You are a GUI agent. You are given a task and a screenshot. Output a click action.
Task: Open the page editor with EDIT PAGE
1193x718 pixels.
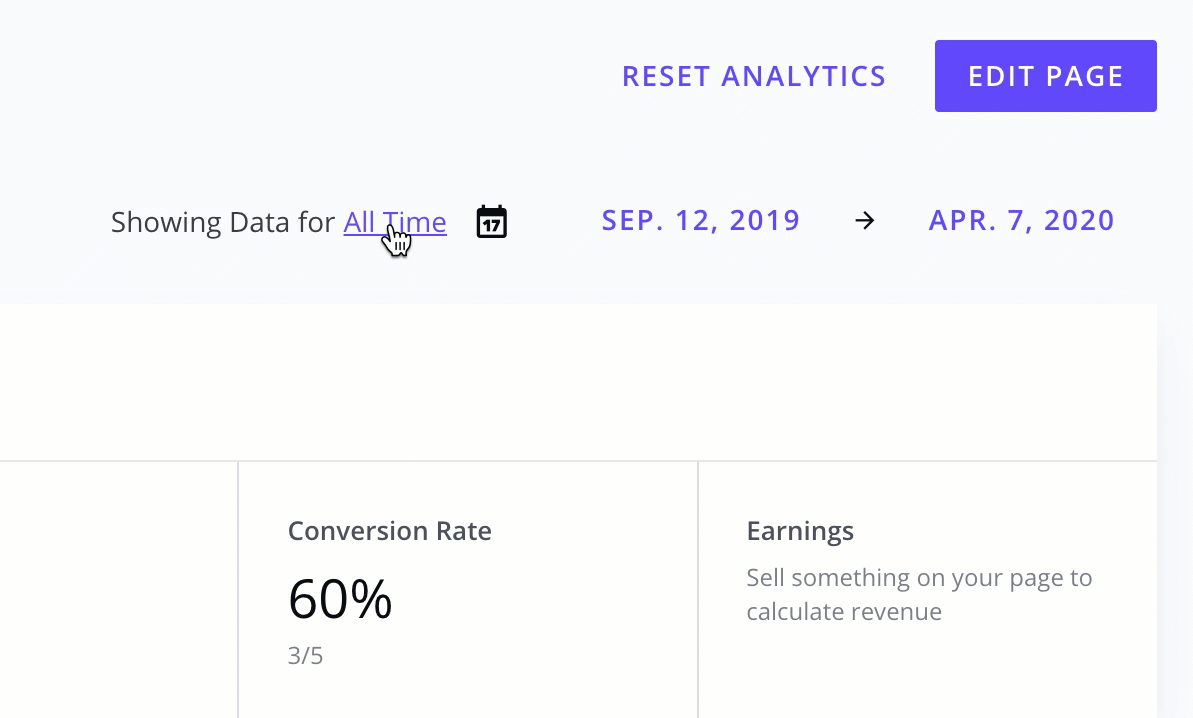(1045, 76)
